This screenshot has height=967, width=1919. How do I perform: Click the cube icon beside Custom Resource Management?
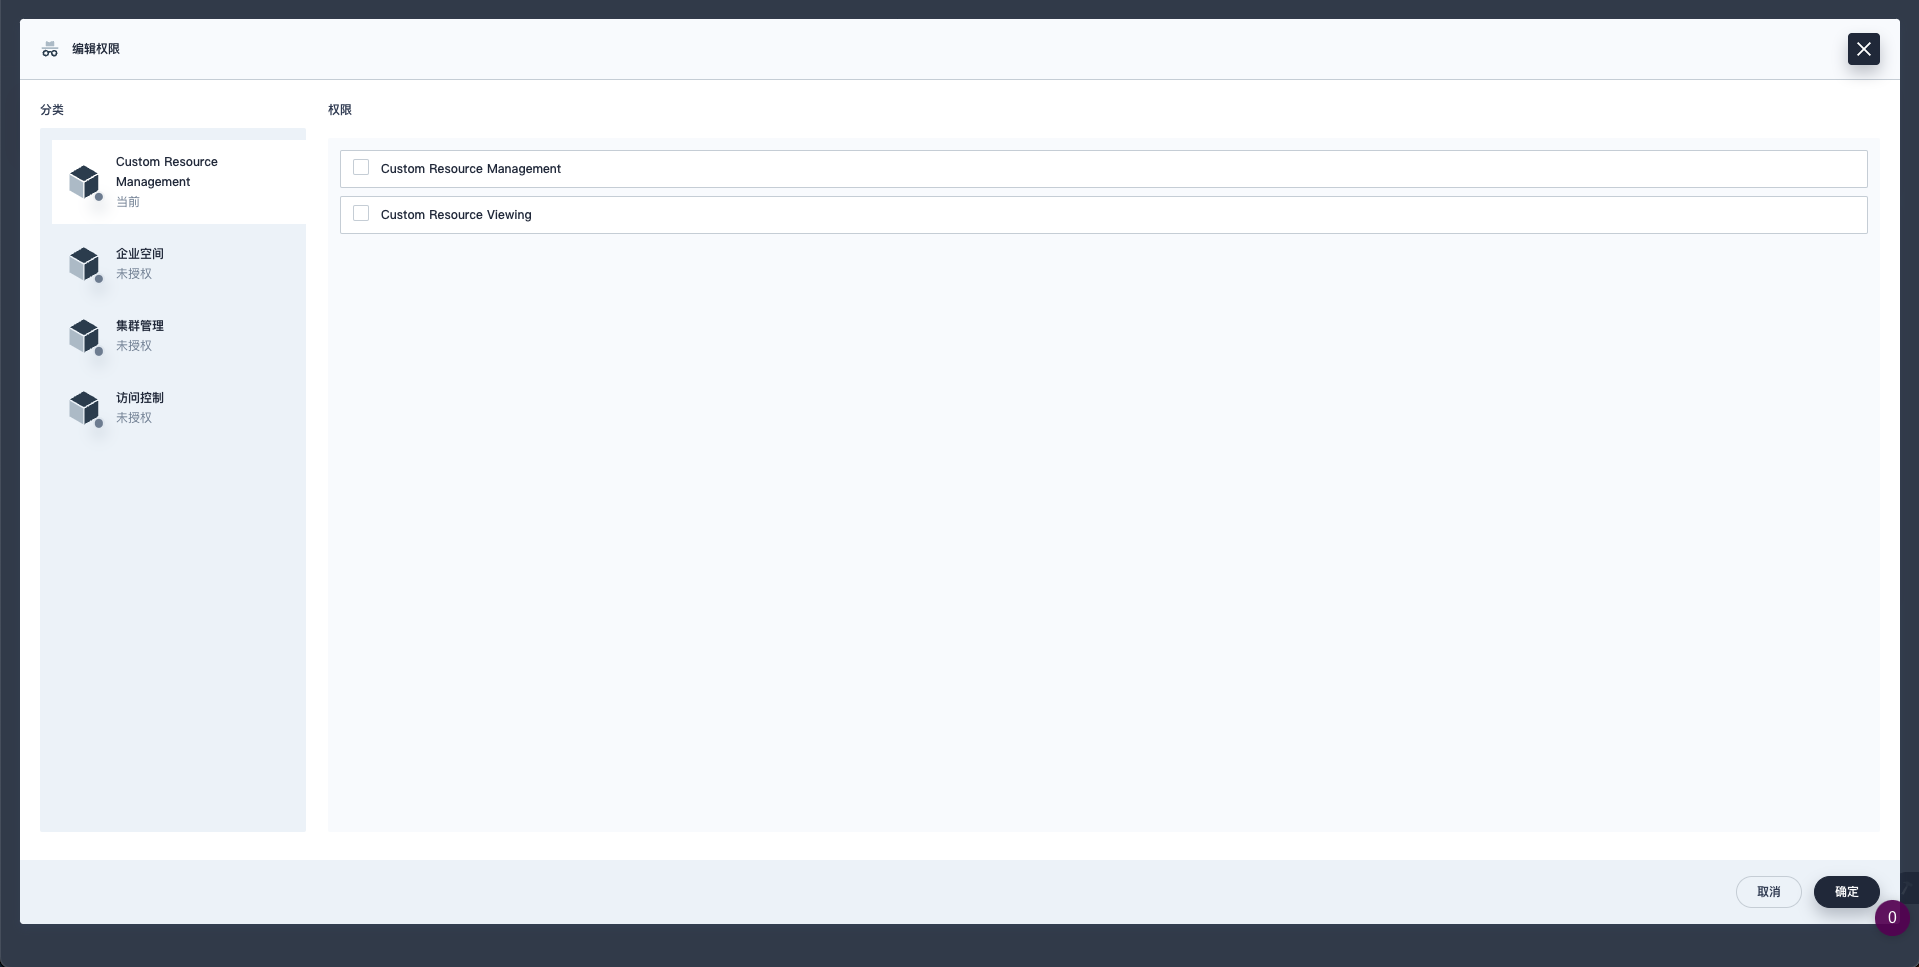pos(85,182)
